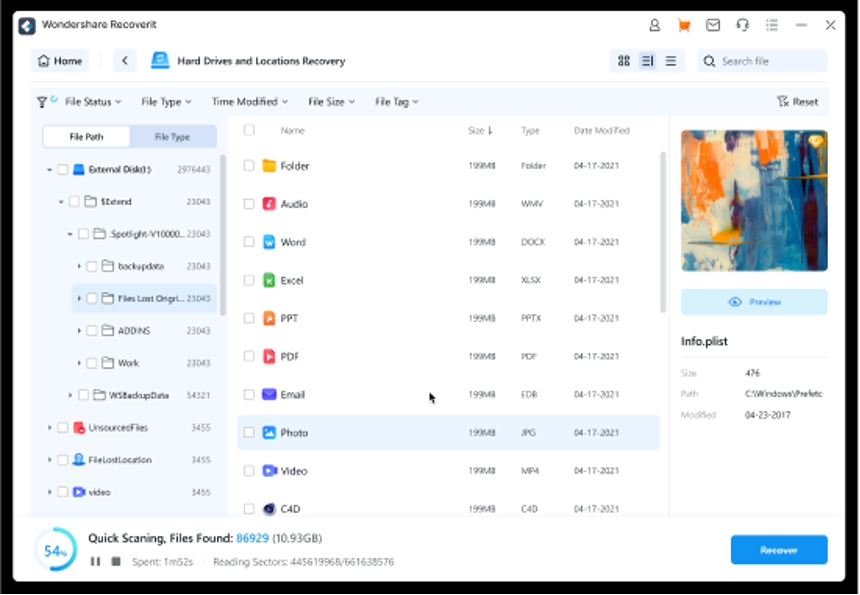Click the Video file icon
Screen dimensions: 860x595
coord(269,471)
